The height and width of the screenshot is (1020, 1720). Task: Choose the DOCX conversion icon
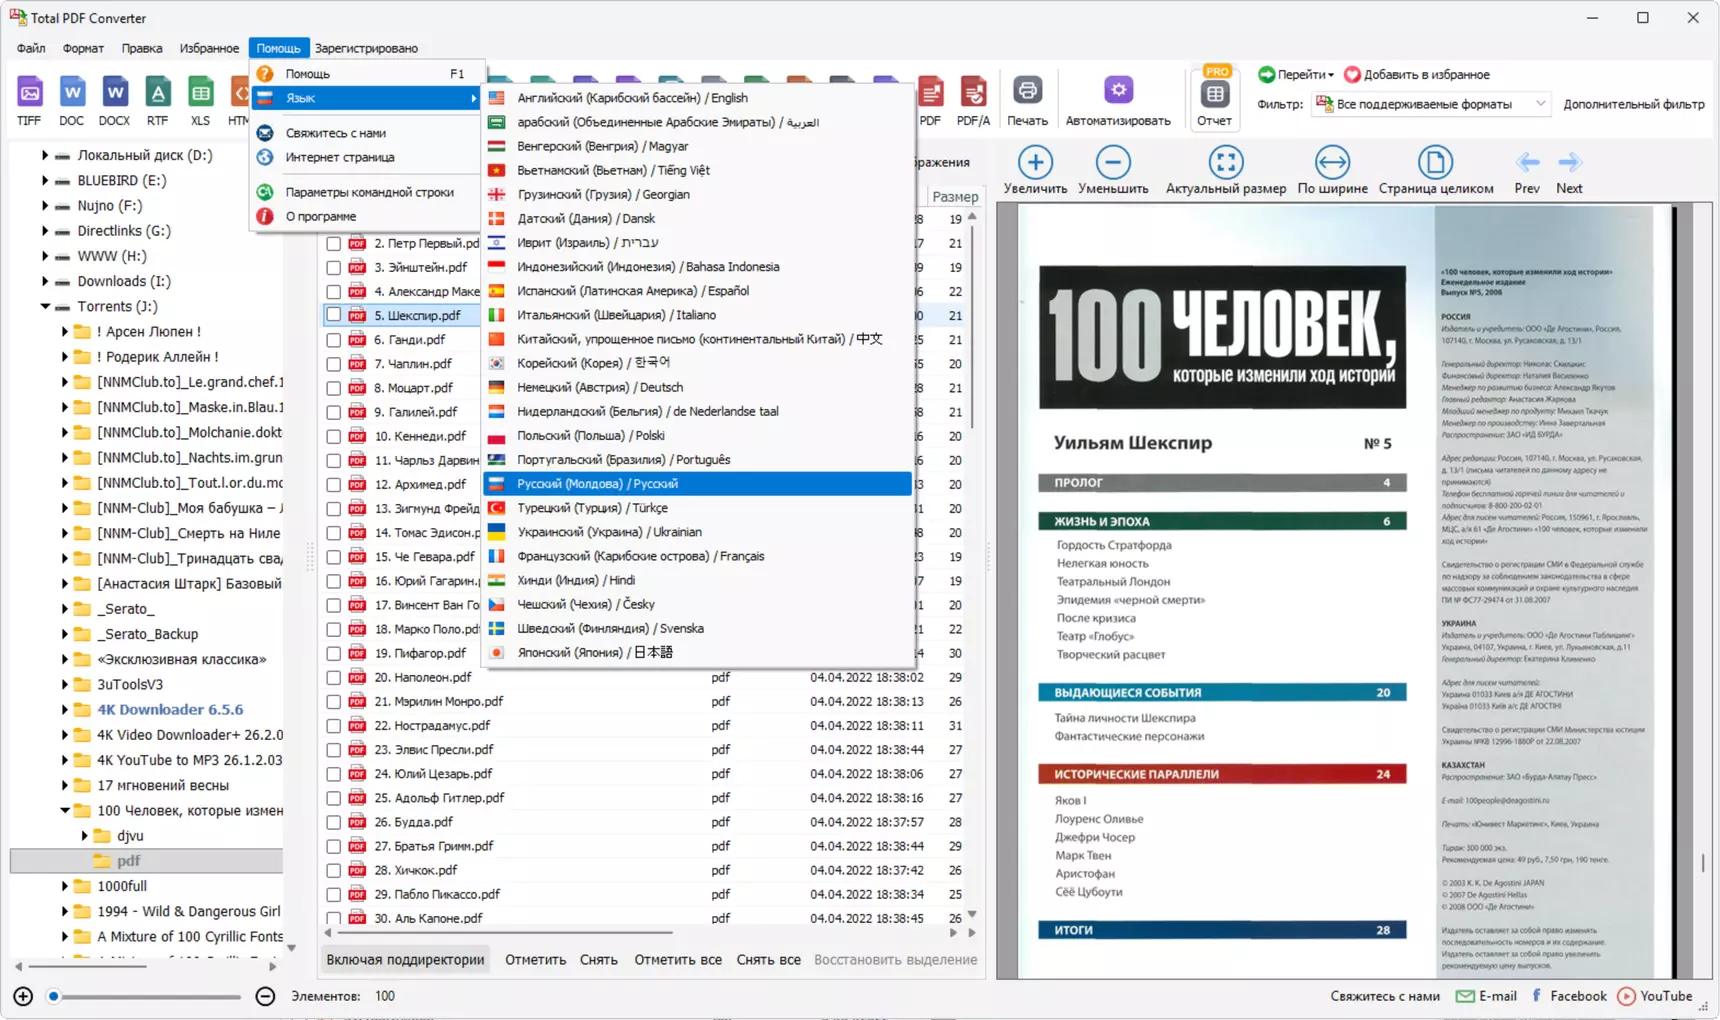coord(114,100)
